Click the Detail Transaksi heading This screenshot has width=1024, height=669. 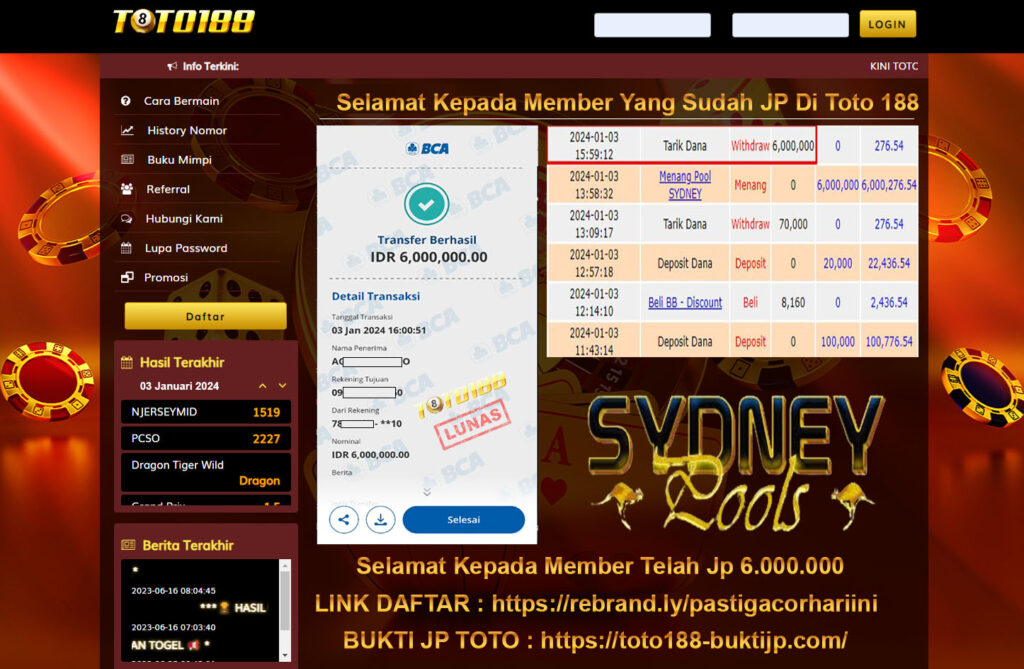click(x=376, y=296)
